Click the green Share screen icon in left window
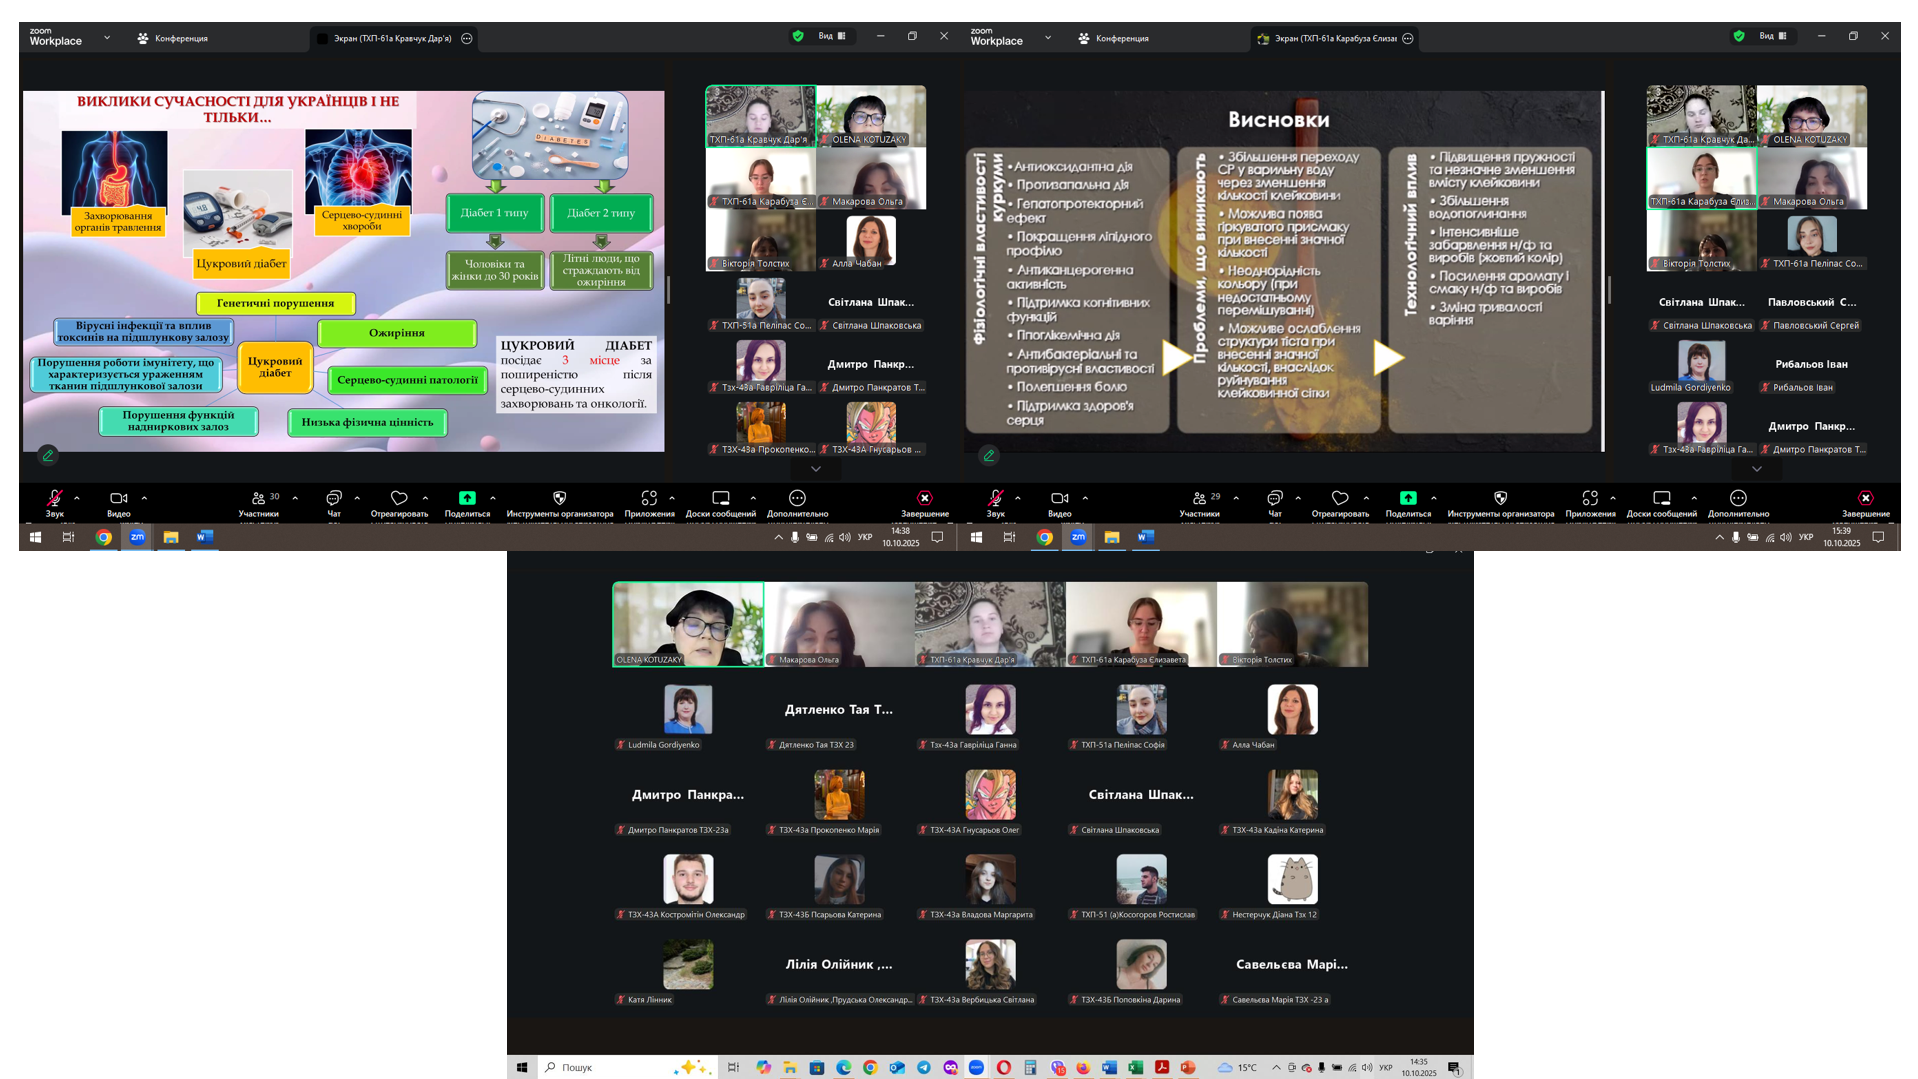The height and width of the screenshot is (1079, 1918). click(x=467, y=498)
